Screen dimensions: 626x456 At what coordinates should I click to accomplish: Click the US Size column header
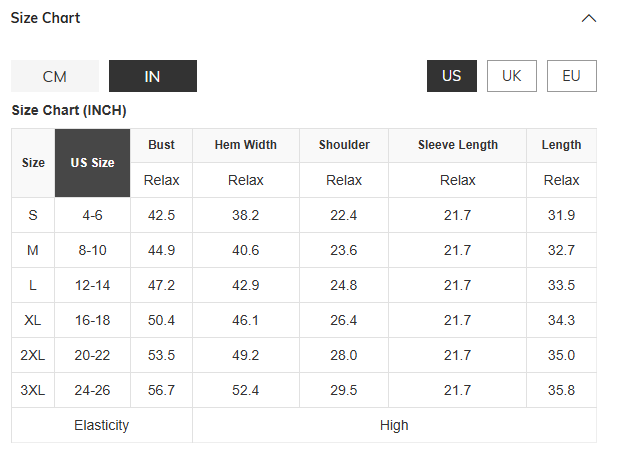93,163
